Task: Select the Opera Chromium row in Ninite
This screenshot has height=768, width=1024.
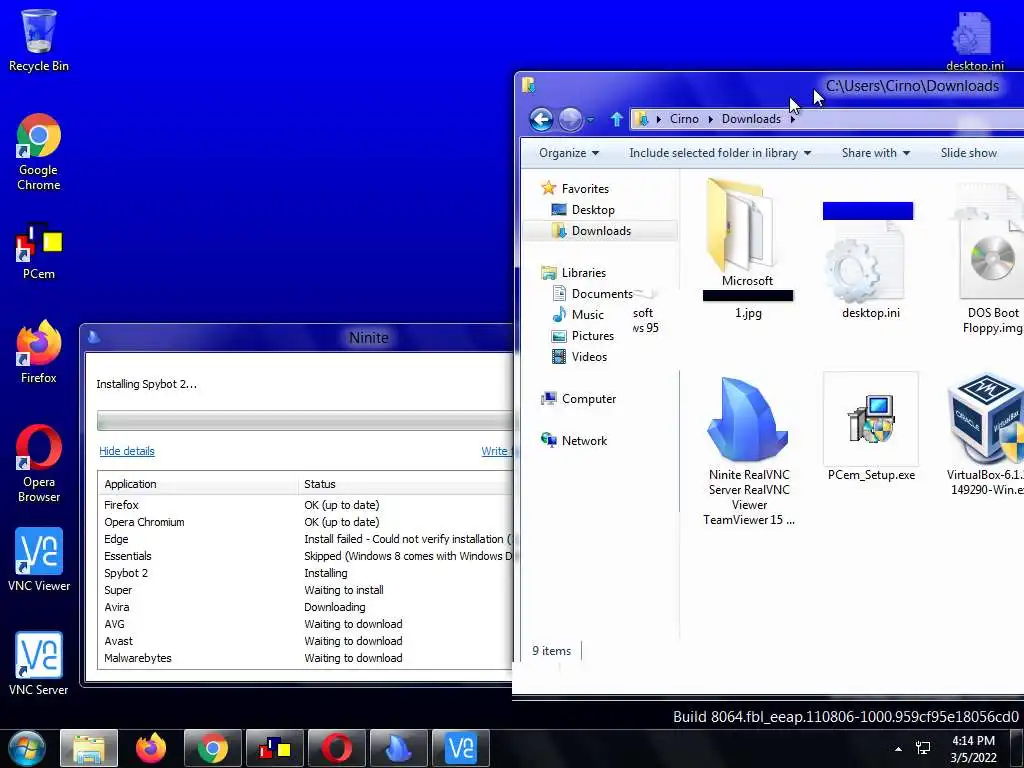Action: pos(305,522)
